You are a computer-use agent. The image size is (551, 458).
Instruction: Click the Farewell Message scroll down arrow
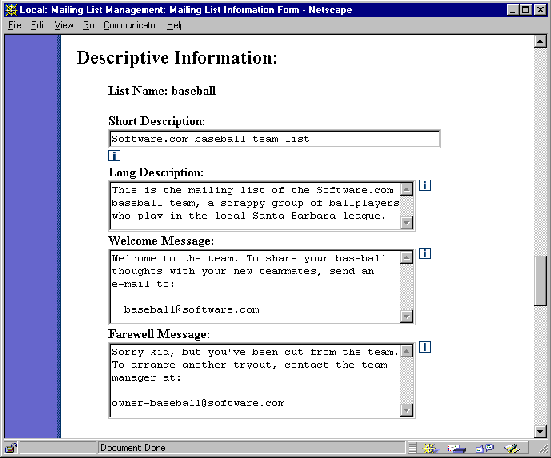[x=407, y=410]
